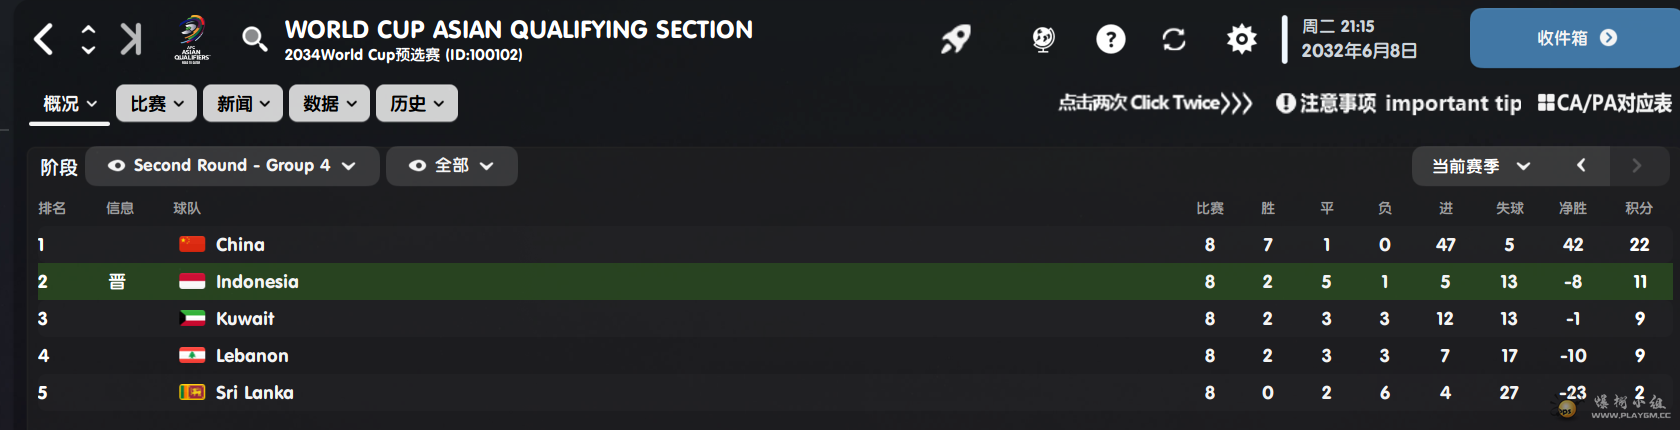Open the 历史 dropdown menu
The height and width of the screenshot is (430, 1680).
point(416,103)
